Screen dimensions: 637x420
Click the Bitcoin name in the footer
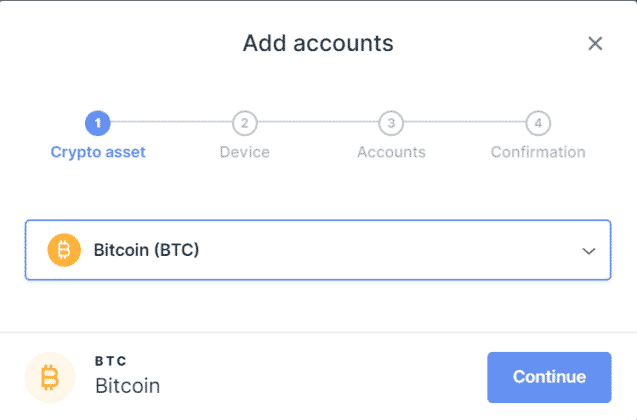pyautogui.click(x=127, y=385)
